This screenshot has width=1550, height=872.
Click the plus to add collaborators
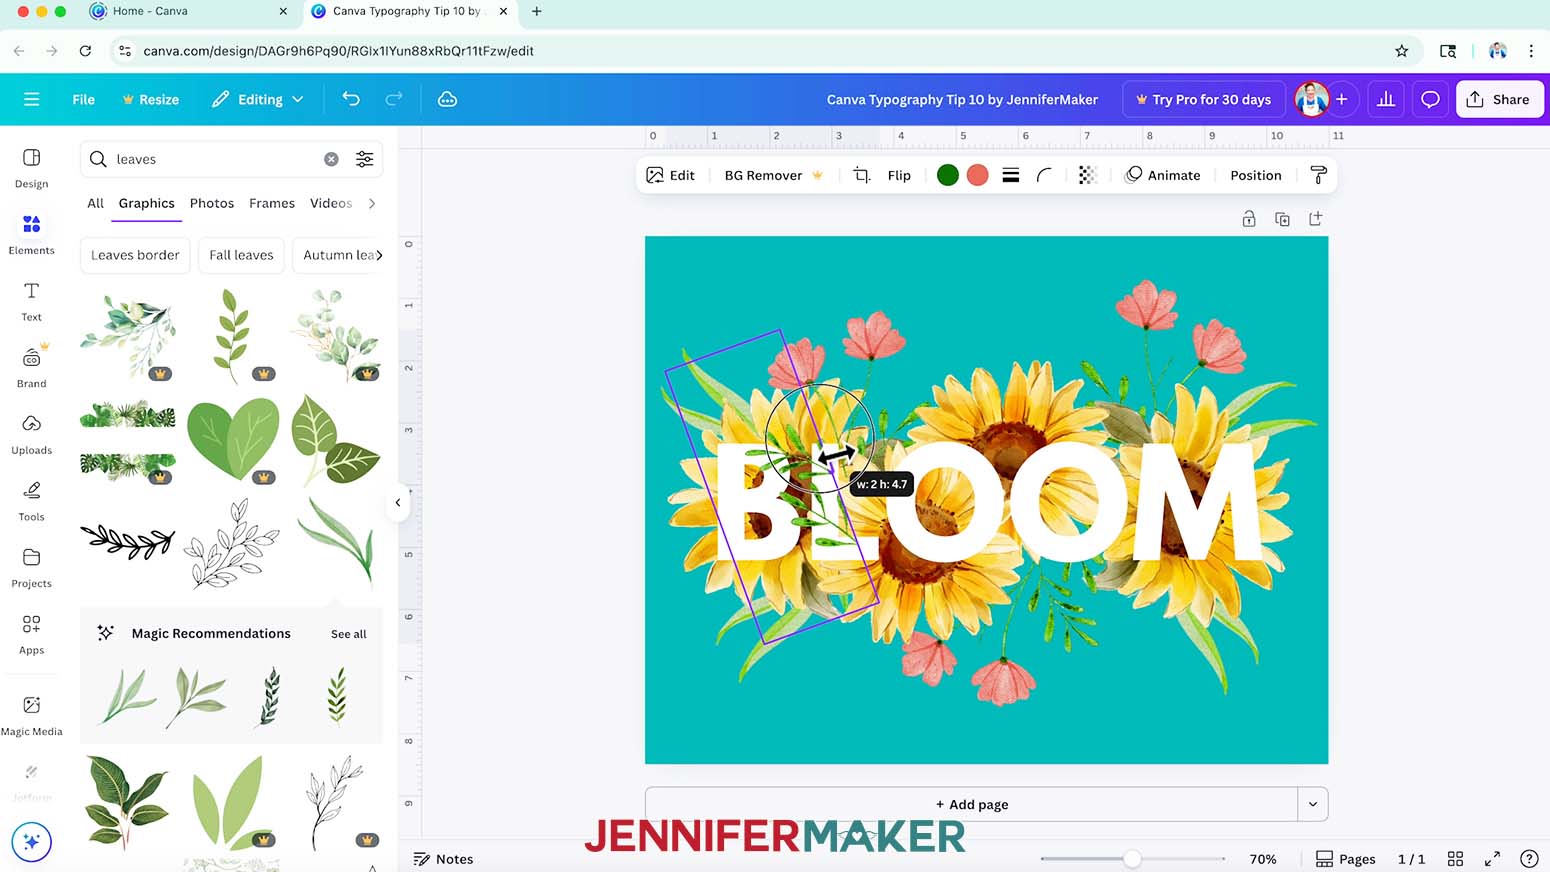pyautogui.click(x=1342, y=99)
